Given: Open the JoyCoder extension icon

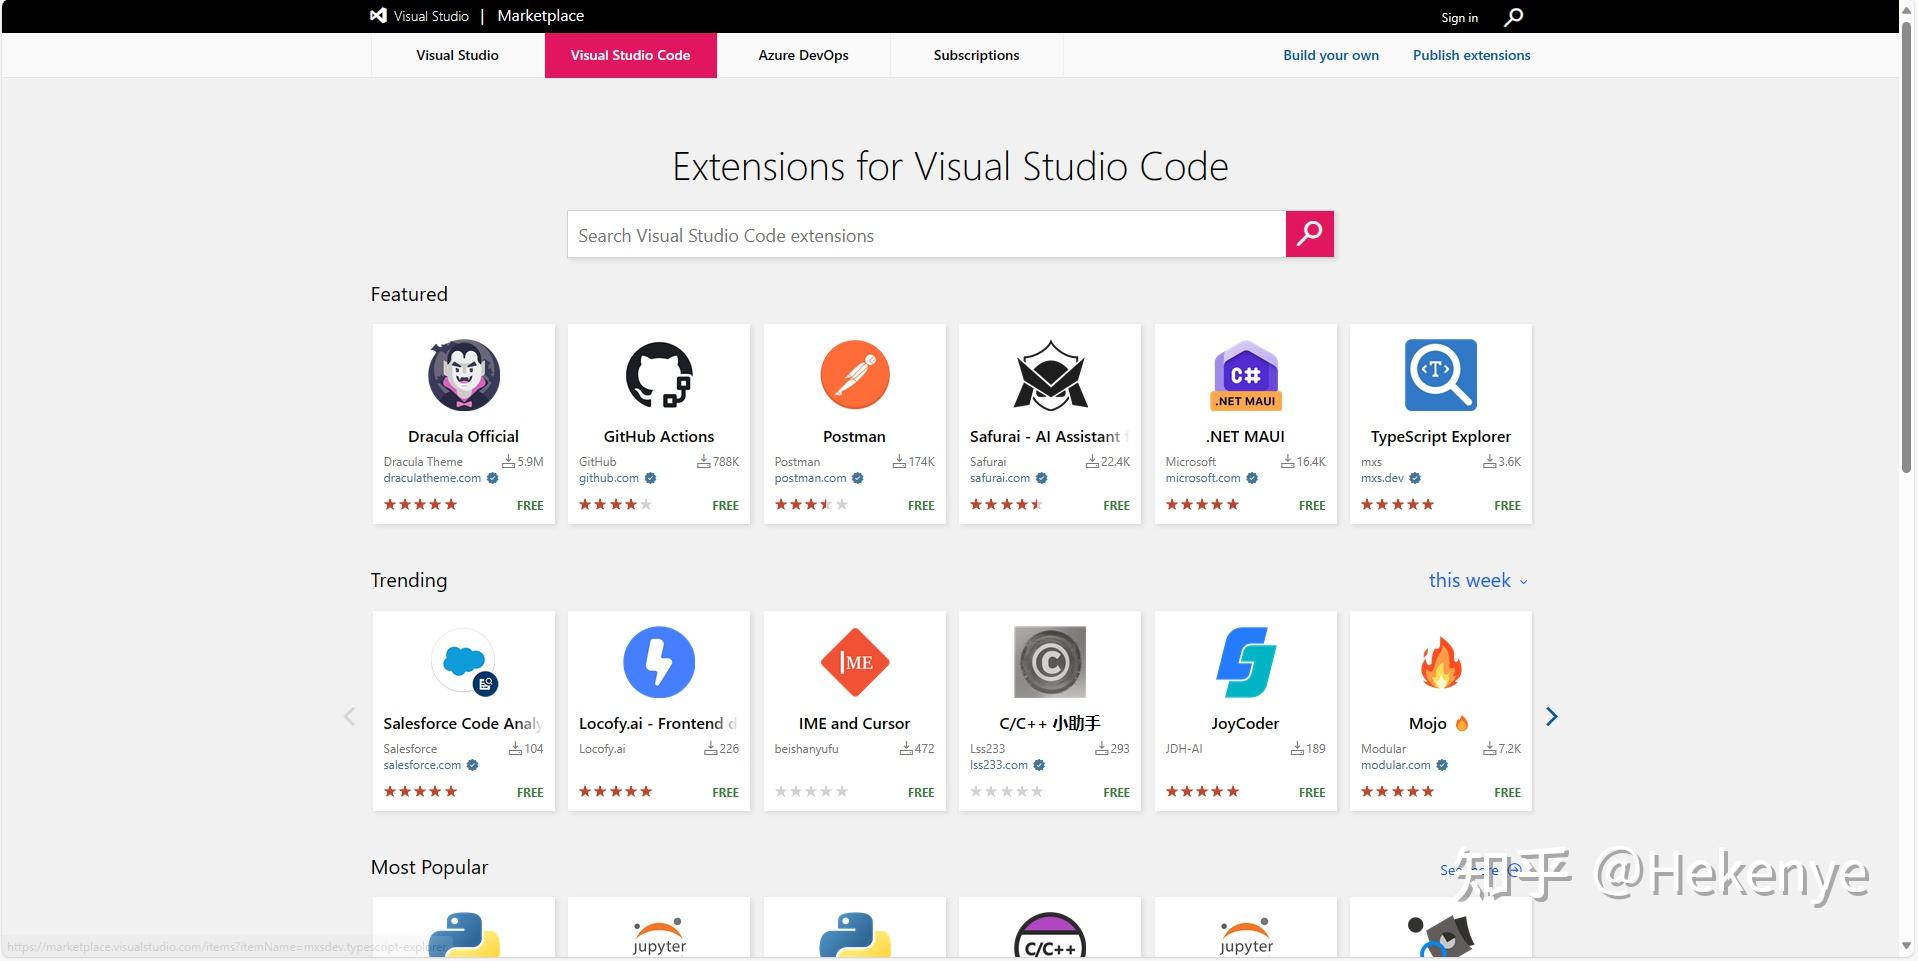Looking at the screenshot, I should click(x=1245, y=661).
